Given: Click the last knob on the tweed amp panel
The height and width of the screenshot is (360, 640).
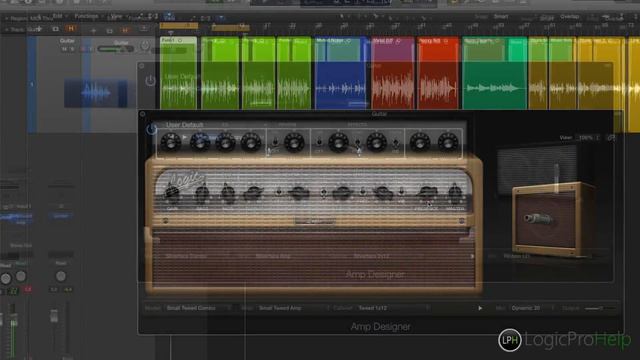Looking at the screenshot, I should 454,193.
